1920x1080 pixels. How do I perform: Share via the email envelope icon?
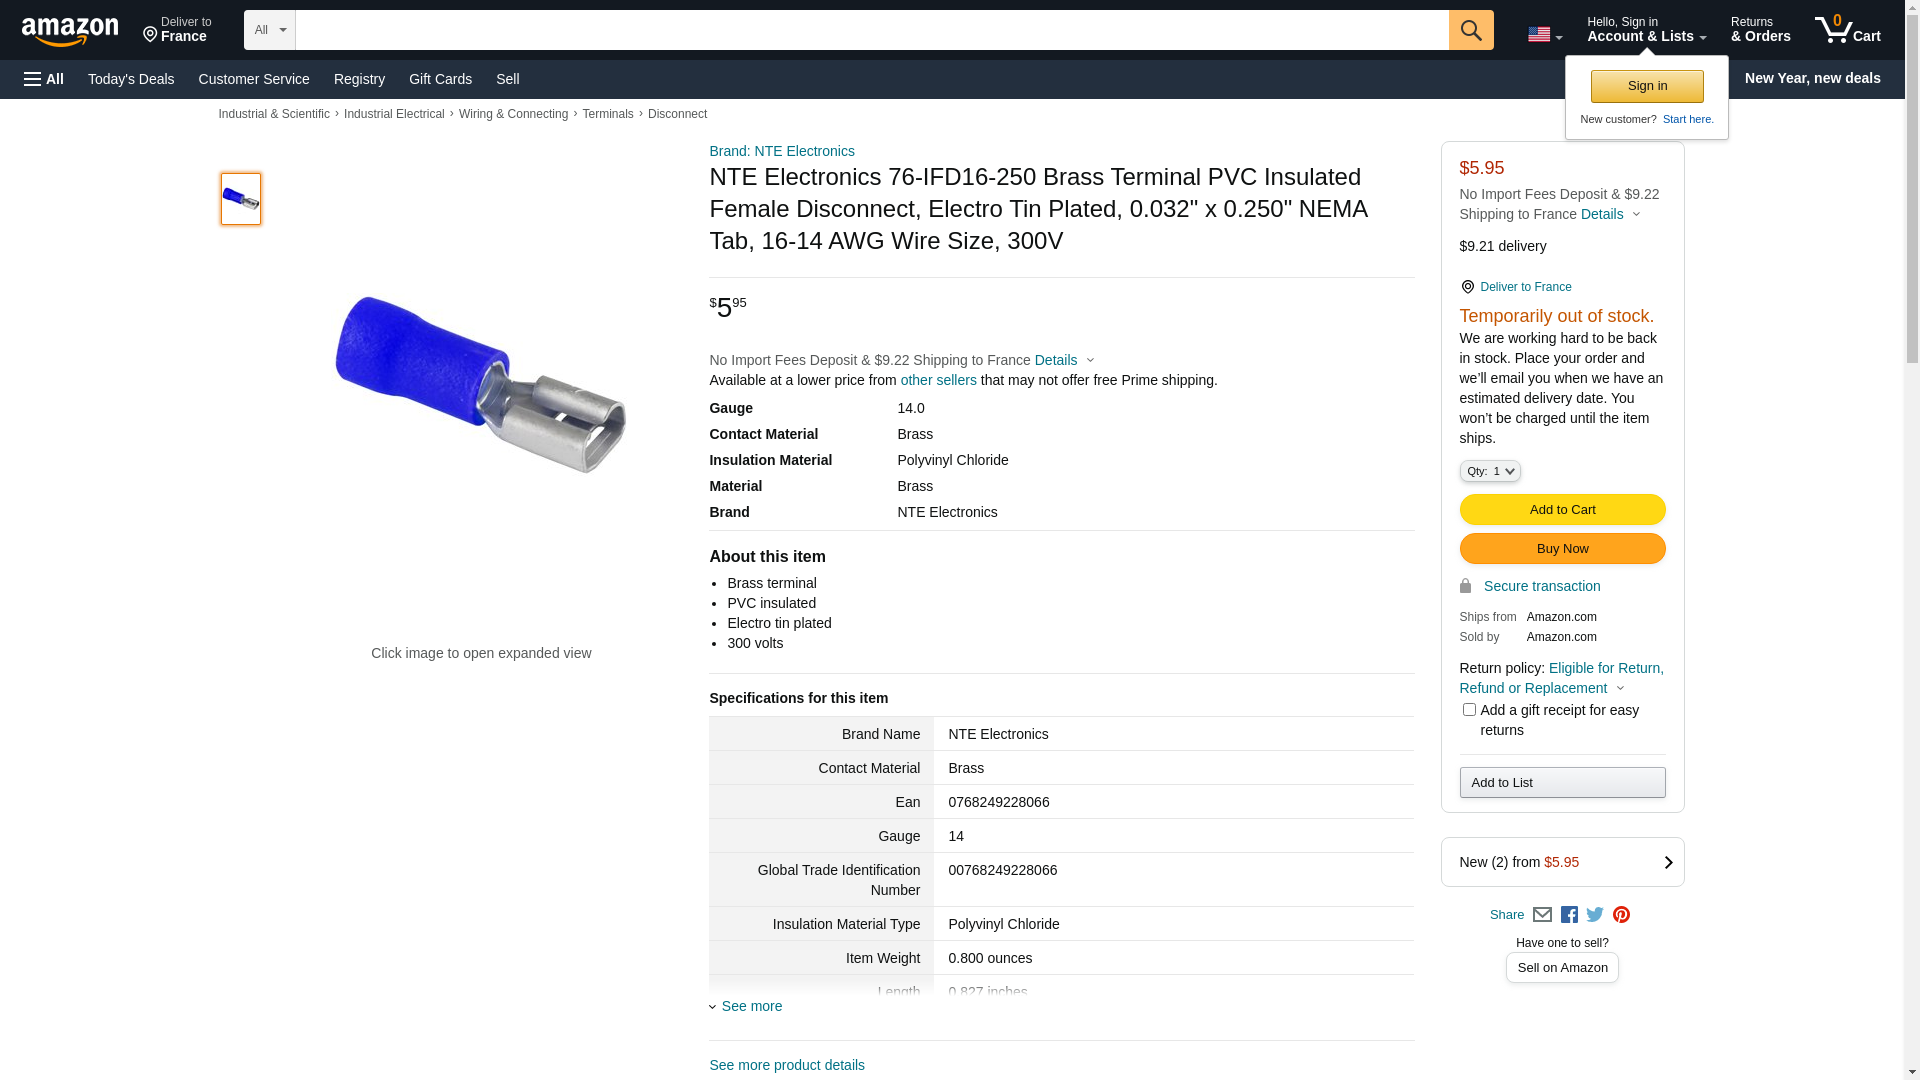click(1542, 915)
